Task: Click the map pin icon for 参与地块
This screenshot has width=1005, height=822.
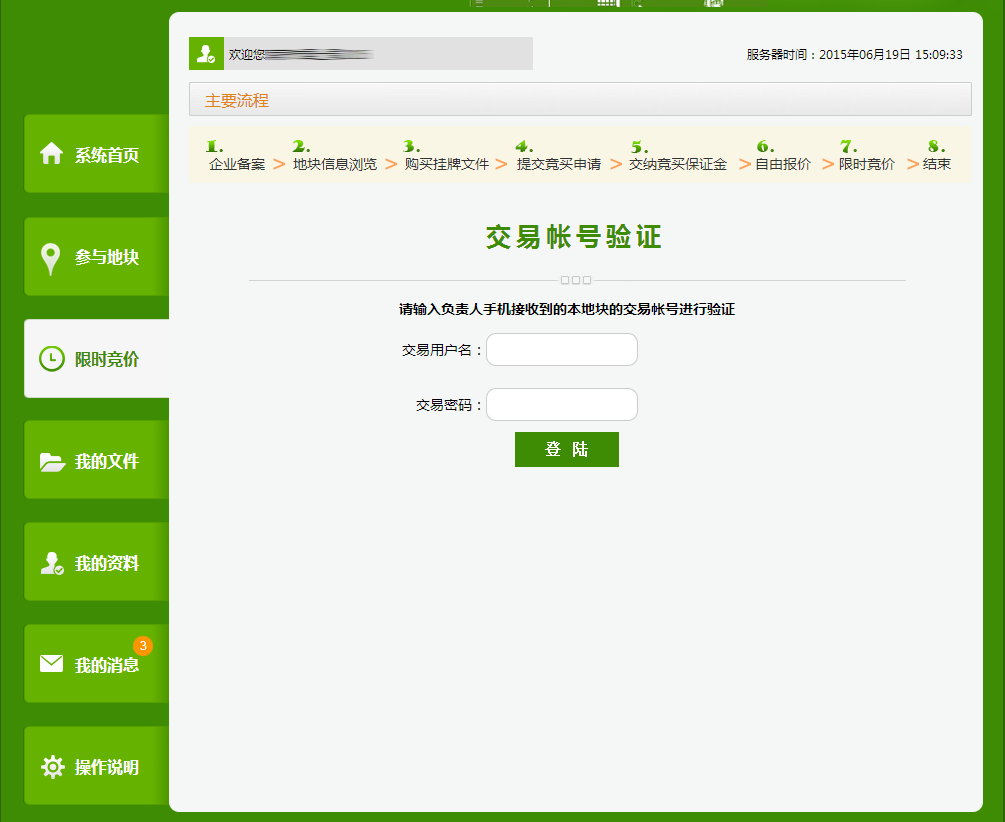Action: [51, 258]
